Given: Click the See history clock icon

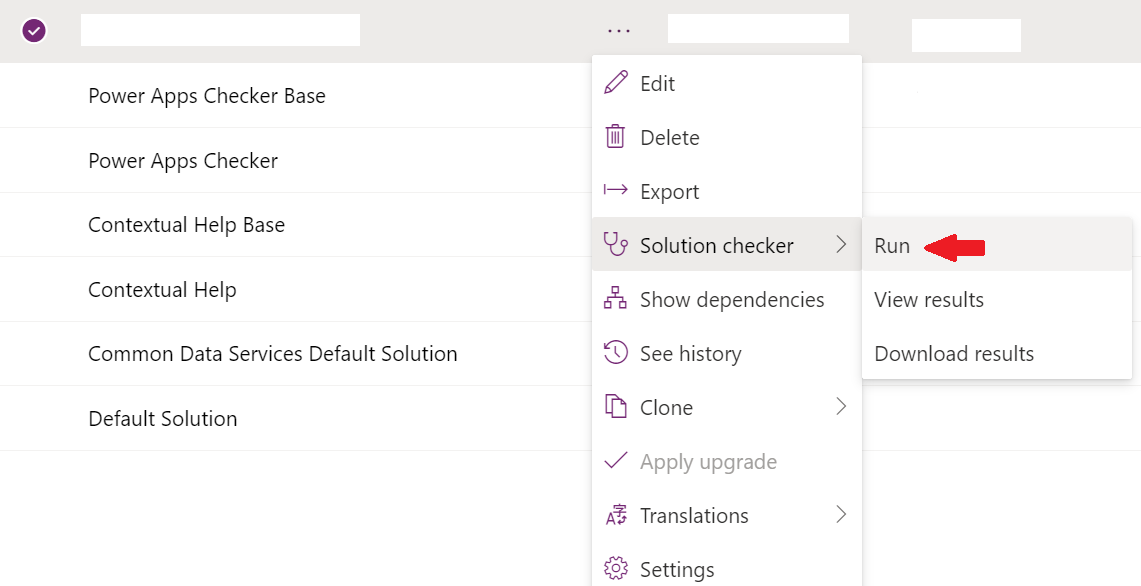Looking at the screenshot, I should coord(616,352).
